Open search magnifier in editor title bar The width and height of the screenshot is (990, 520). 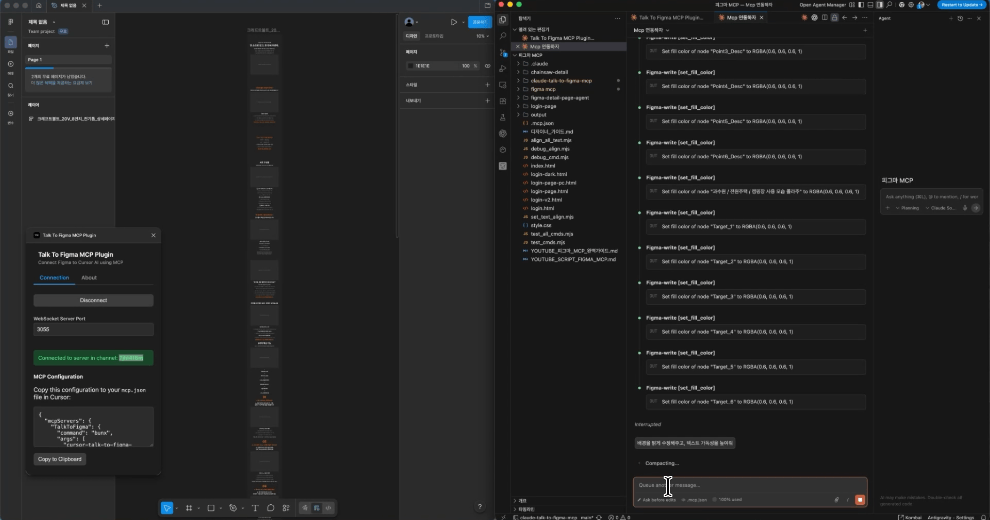coord(889,5)
